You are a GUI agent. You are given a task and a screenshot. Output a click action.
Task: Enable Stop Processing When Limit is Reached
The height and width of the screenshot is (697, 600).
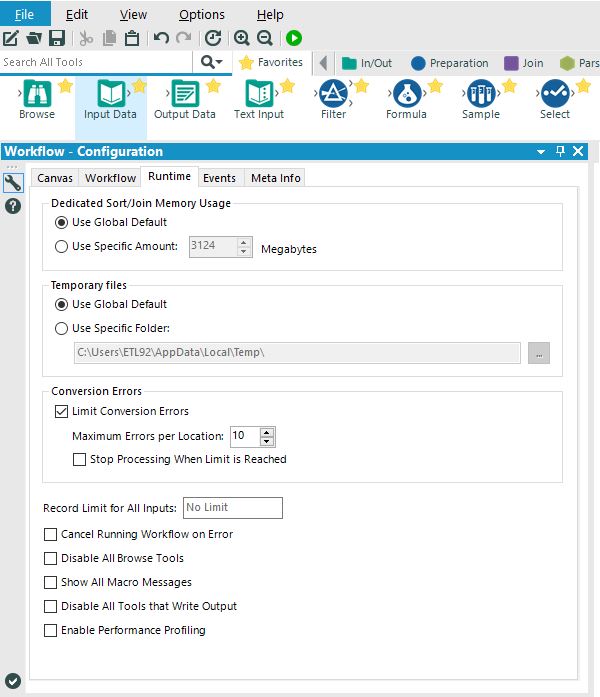(80, 459)
